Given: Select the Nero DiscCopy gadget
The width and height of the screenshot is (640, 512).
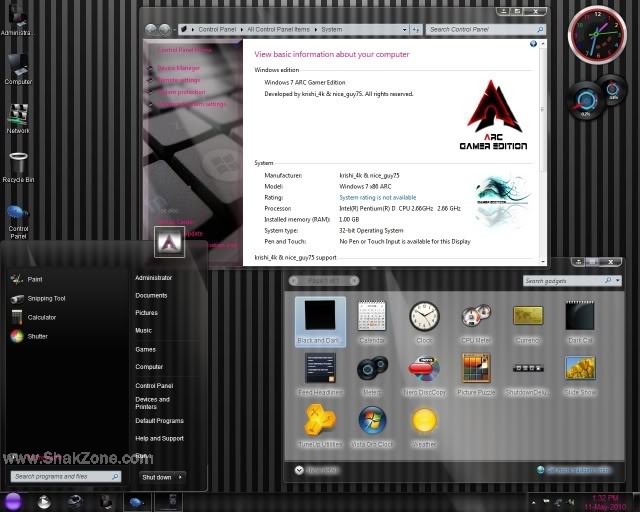Looking at the screenshot, I should click(x=424, y=375).
